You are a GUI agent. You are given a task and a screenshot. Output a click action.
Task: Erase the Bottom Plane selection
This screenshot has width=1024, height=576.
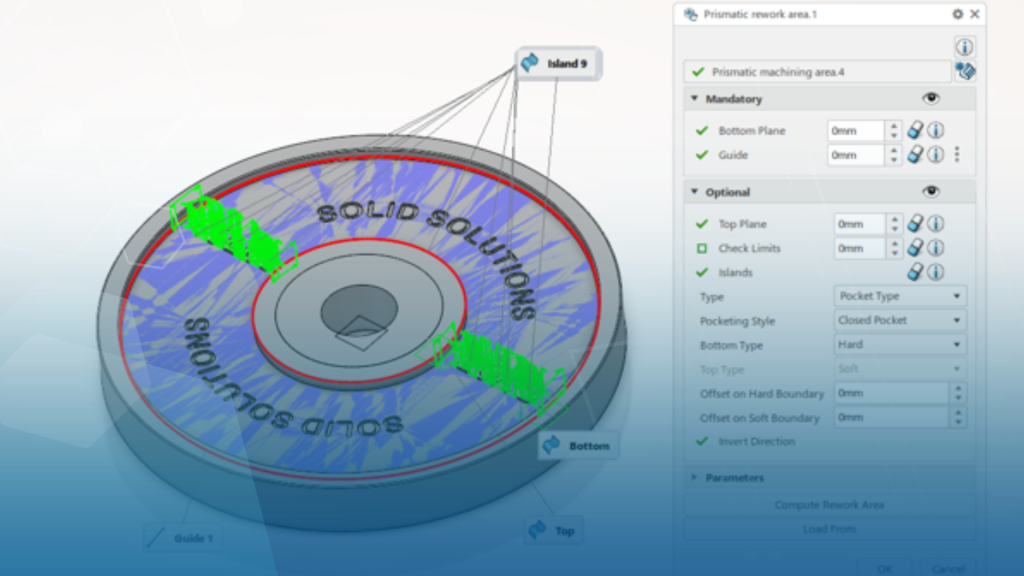[916, 130]
